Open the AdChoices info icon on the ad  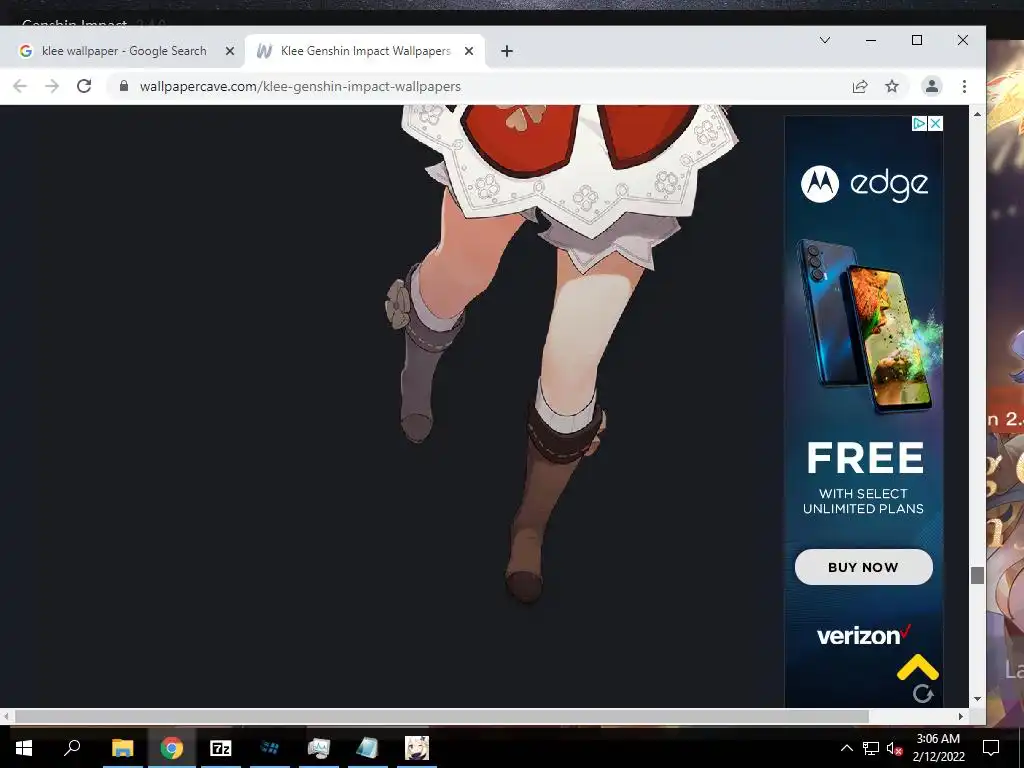pyautogui.click(x=920, y=123)
